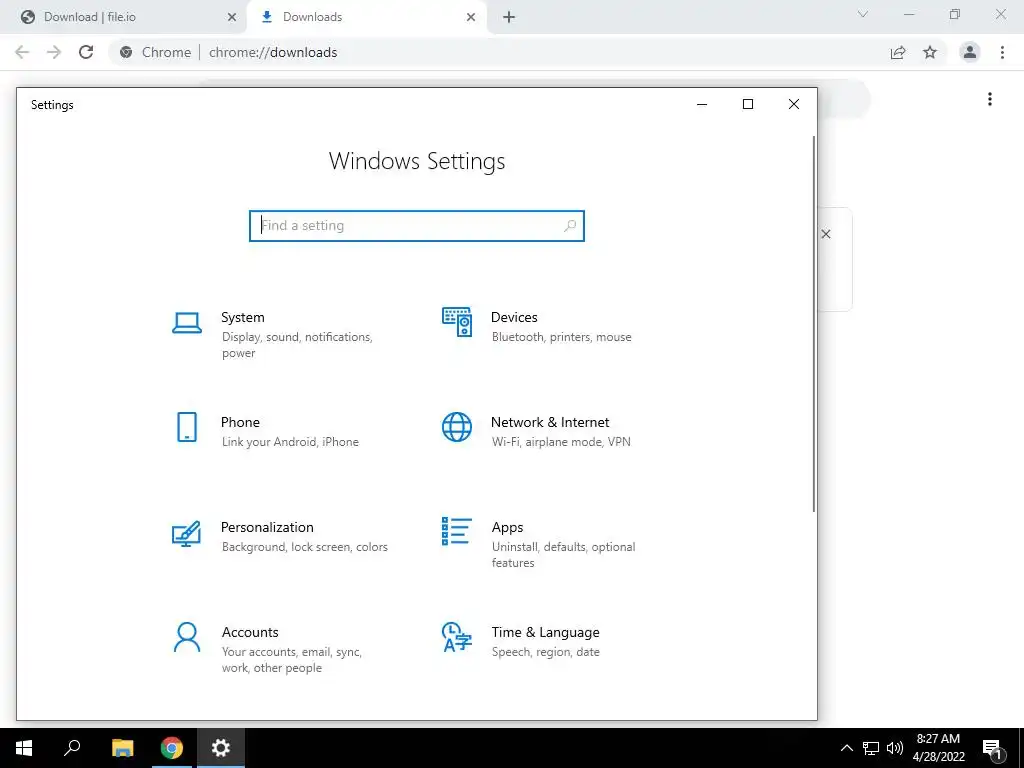Open the taskbar clock and date
Image resolution: width=1024 pixels, height=768 pixels.
point(938,748)
